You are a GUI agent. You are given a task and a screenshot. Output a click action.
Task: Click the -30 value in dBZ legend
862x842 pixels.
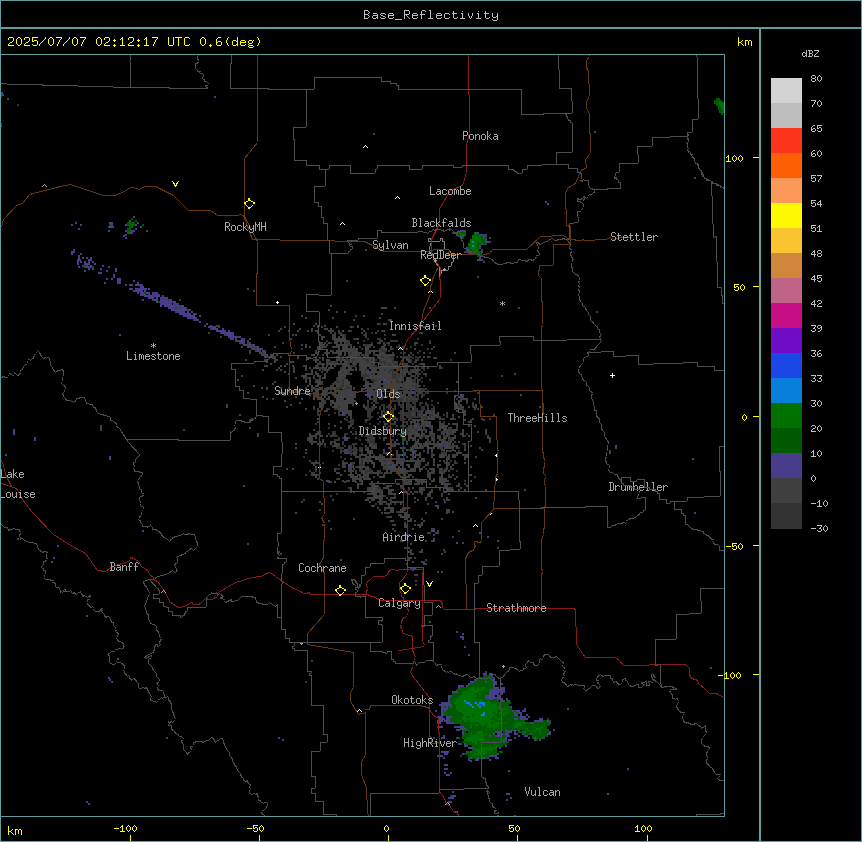(x=819, y=528)
